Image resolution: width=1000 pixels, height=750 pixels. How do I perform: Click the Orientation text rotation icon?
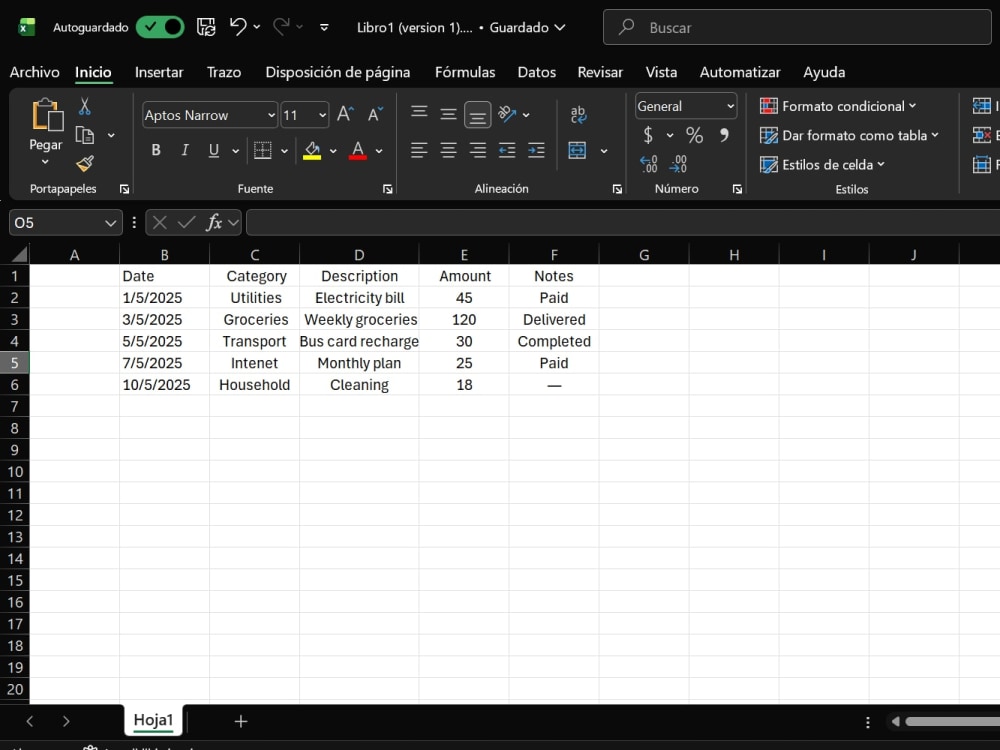(x=507, y=114)
